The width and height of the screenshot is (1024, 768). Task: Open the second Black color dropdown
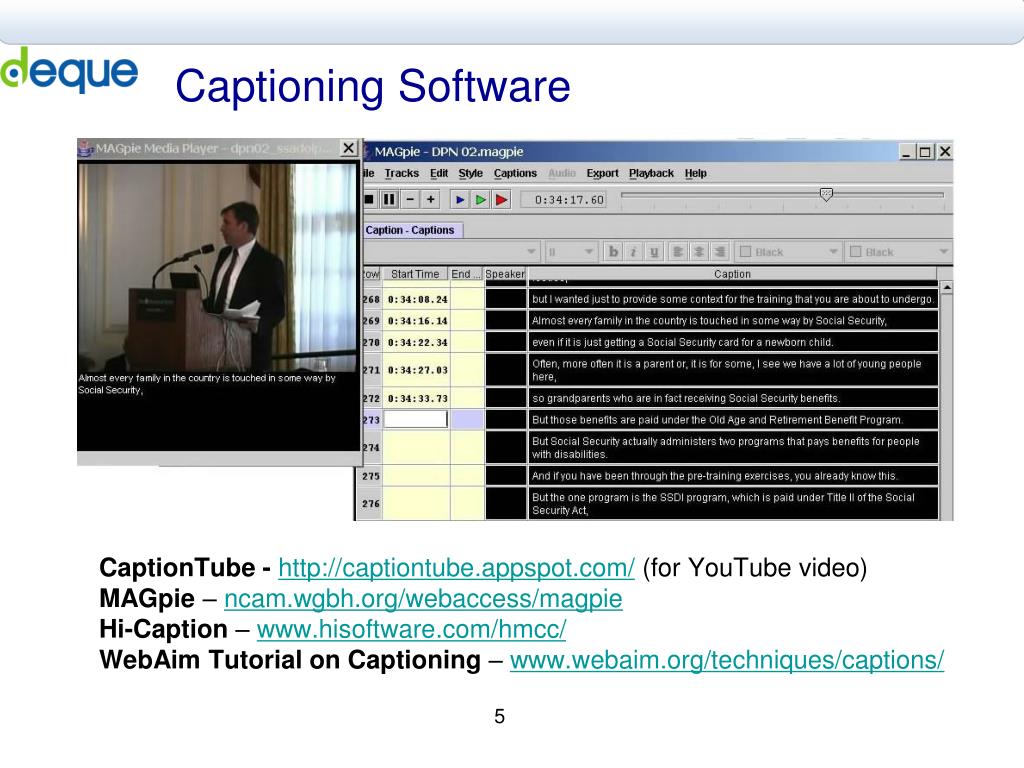coord(943,252)
